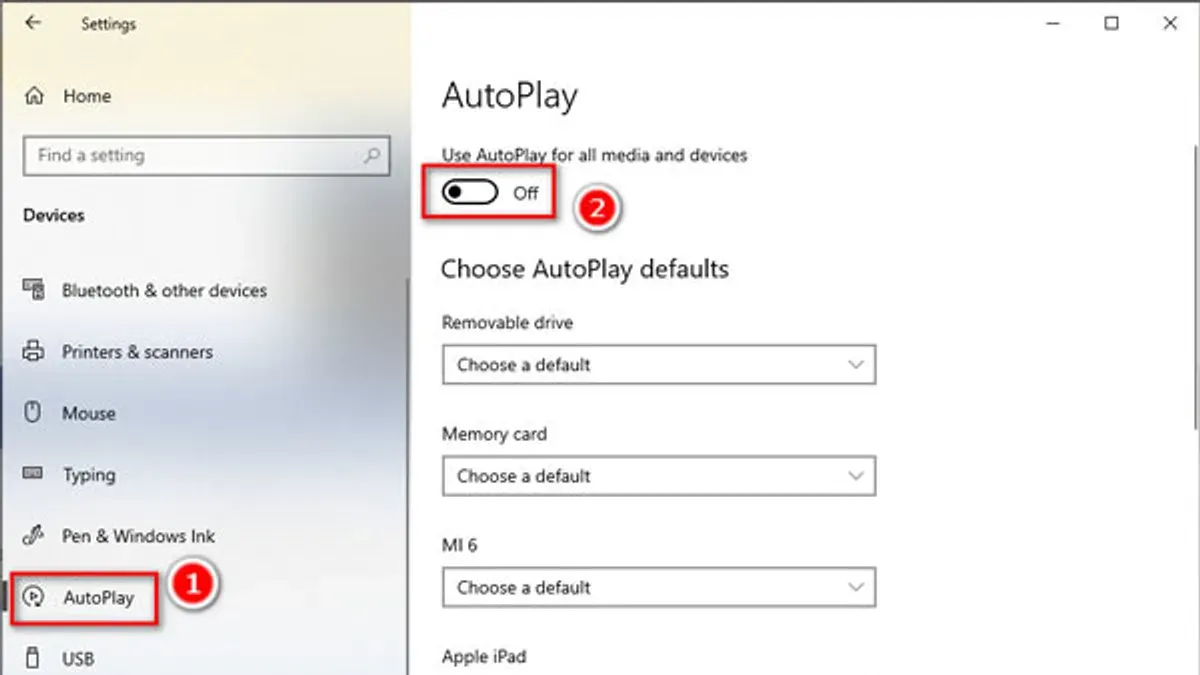Click the Off label beside the toggle

tap(526, 193)
